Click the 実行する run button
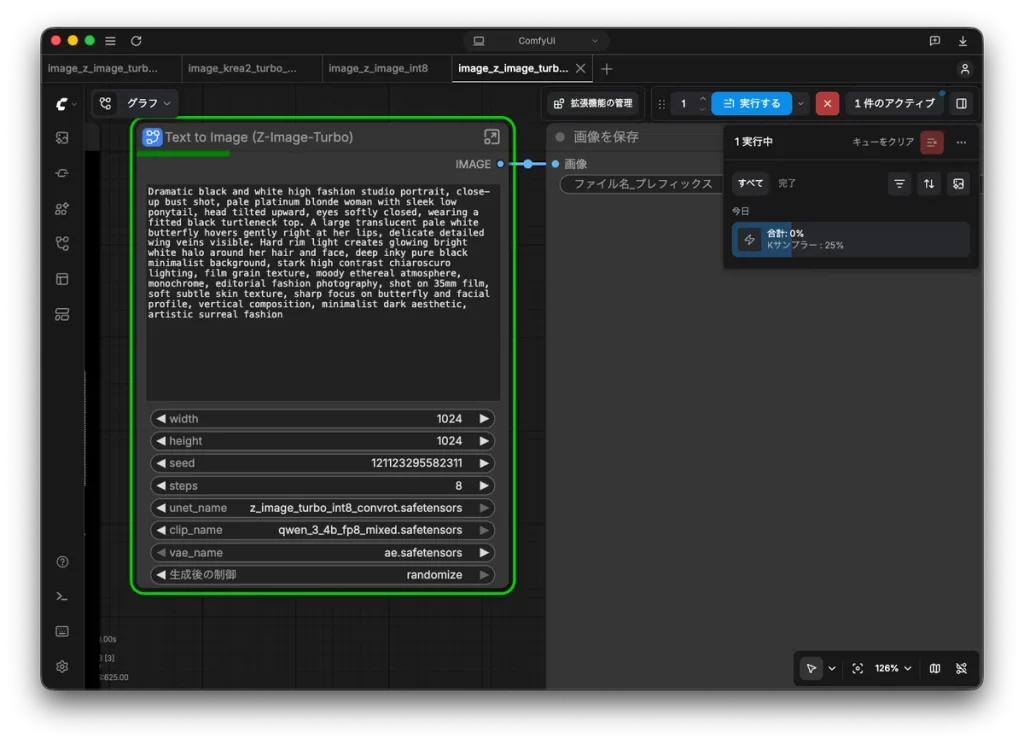This screenshot has height=744, width=1024. [x=751, y=103]
